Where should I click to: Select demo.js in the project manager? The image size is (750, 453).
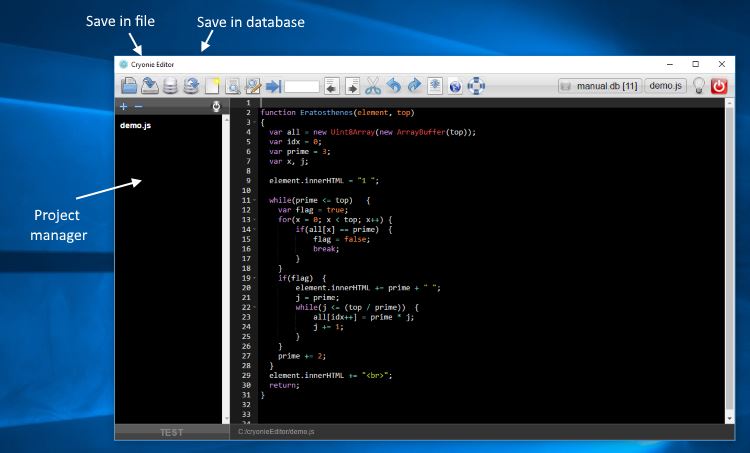coord(135,125)
